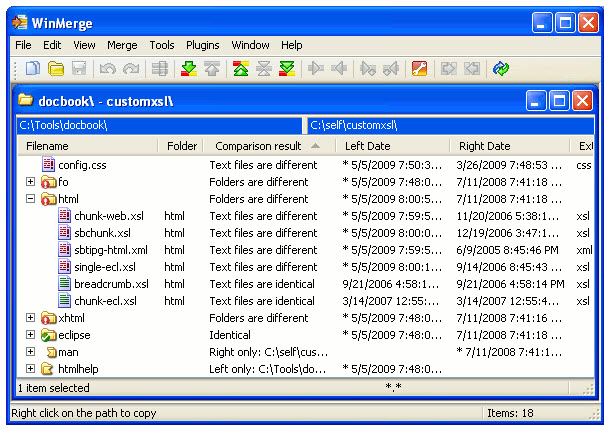604x431 pixels.
Task: Click the '*.*' filter status text
Action: (393, 386)
